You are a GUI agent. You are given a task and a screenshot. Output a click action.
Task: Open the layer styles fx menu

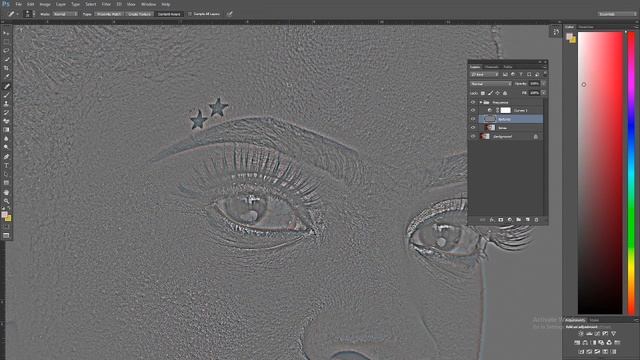(x=491, y=220)
